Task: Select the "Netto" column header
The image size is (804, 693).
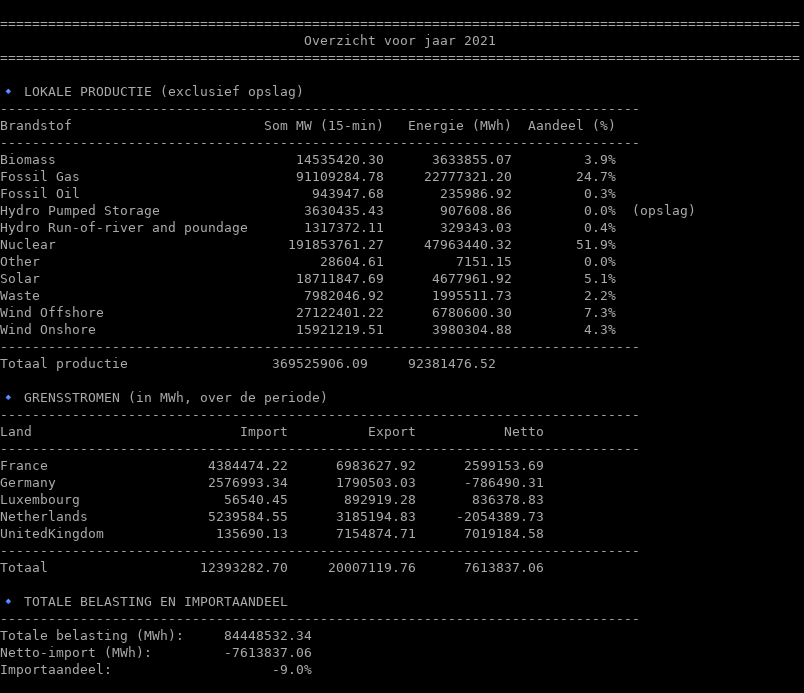Action: point(524,432)
